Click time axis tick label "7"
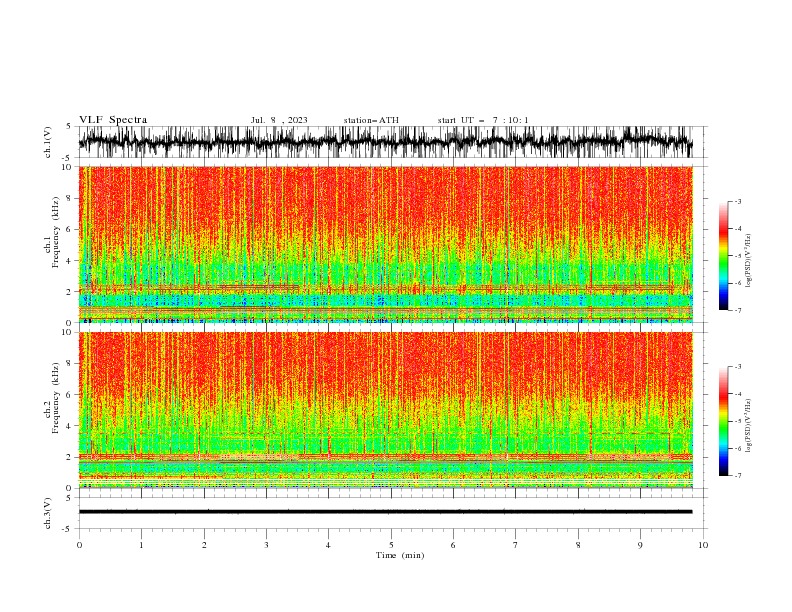This screenshot has height=612, width=792. (x=516, y=545)
